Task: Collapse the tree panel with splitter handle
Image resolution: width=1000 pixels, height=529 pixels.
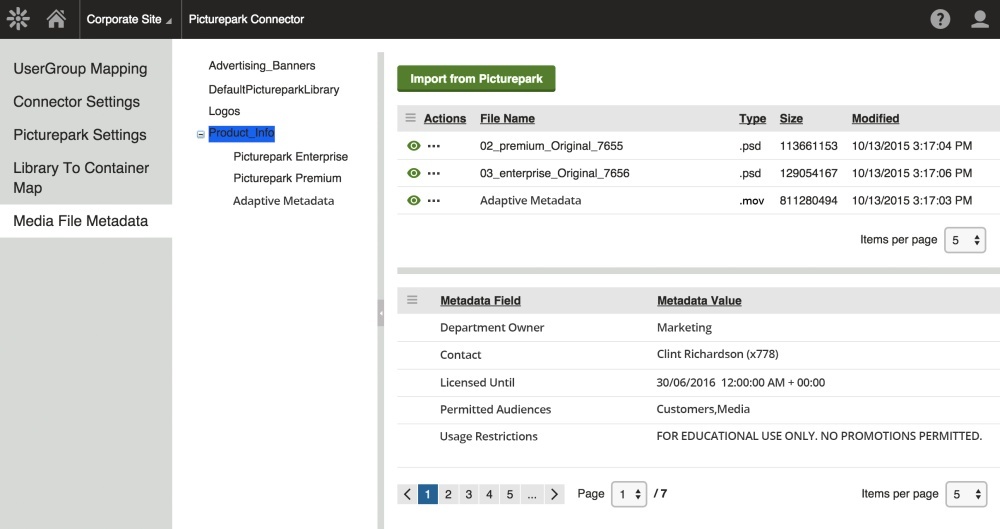Action: [x=381, y=313]
